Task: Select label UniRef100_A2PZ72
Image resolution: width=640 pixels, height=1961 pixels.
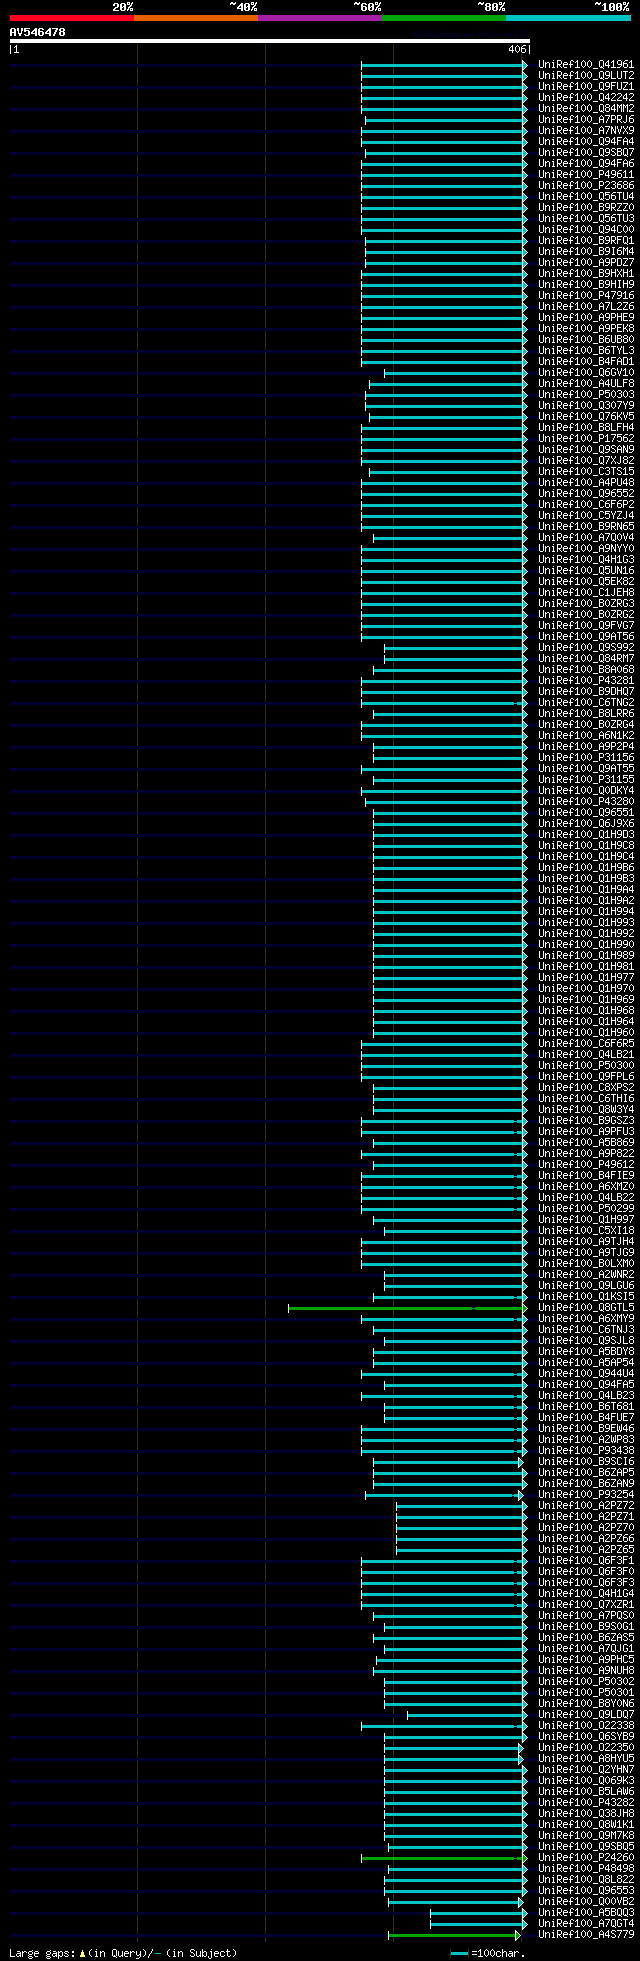Action: pos(586,1505)
